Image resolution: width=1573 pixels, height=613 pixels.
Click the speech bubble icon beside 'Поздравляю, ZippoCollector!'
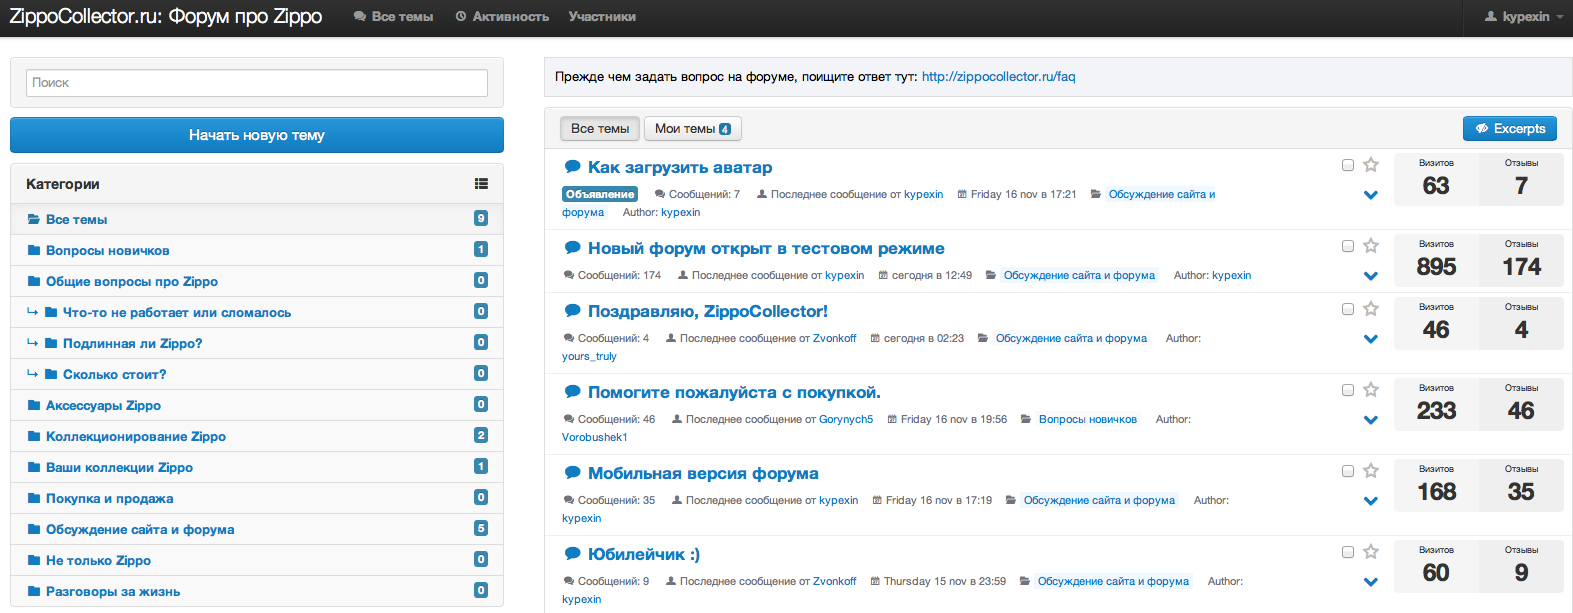tap(572, 311)
